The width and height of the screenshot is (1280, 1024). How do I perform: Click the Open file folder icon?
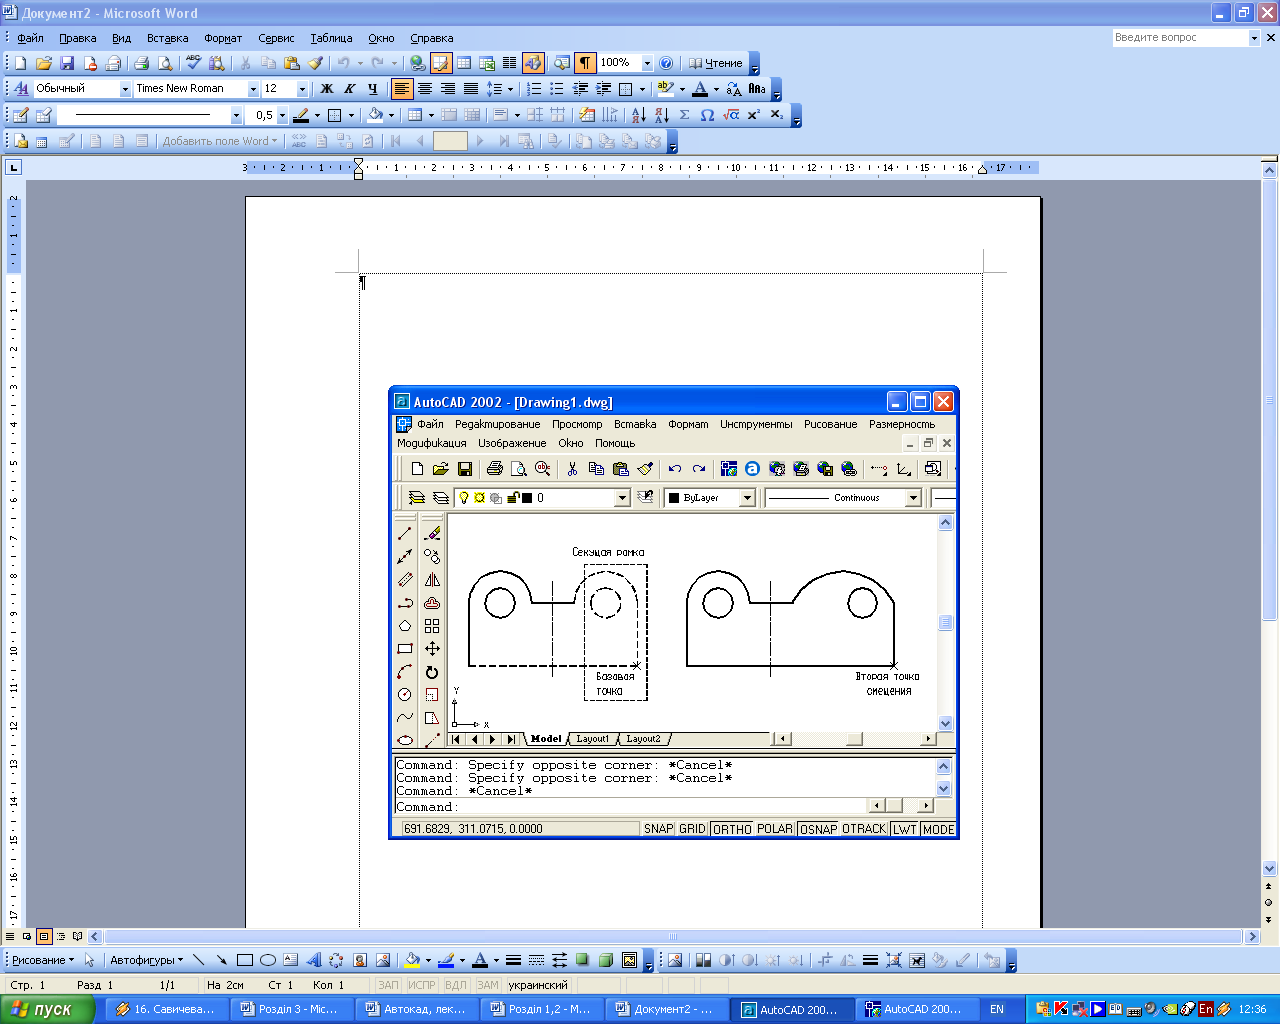click(x=44, y=63)
